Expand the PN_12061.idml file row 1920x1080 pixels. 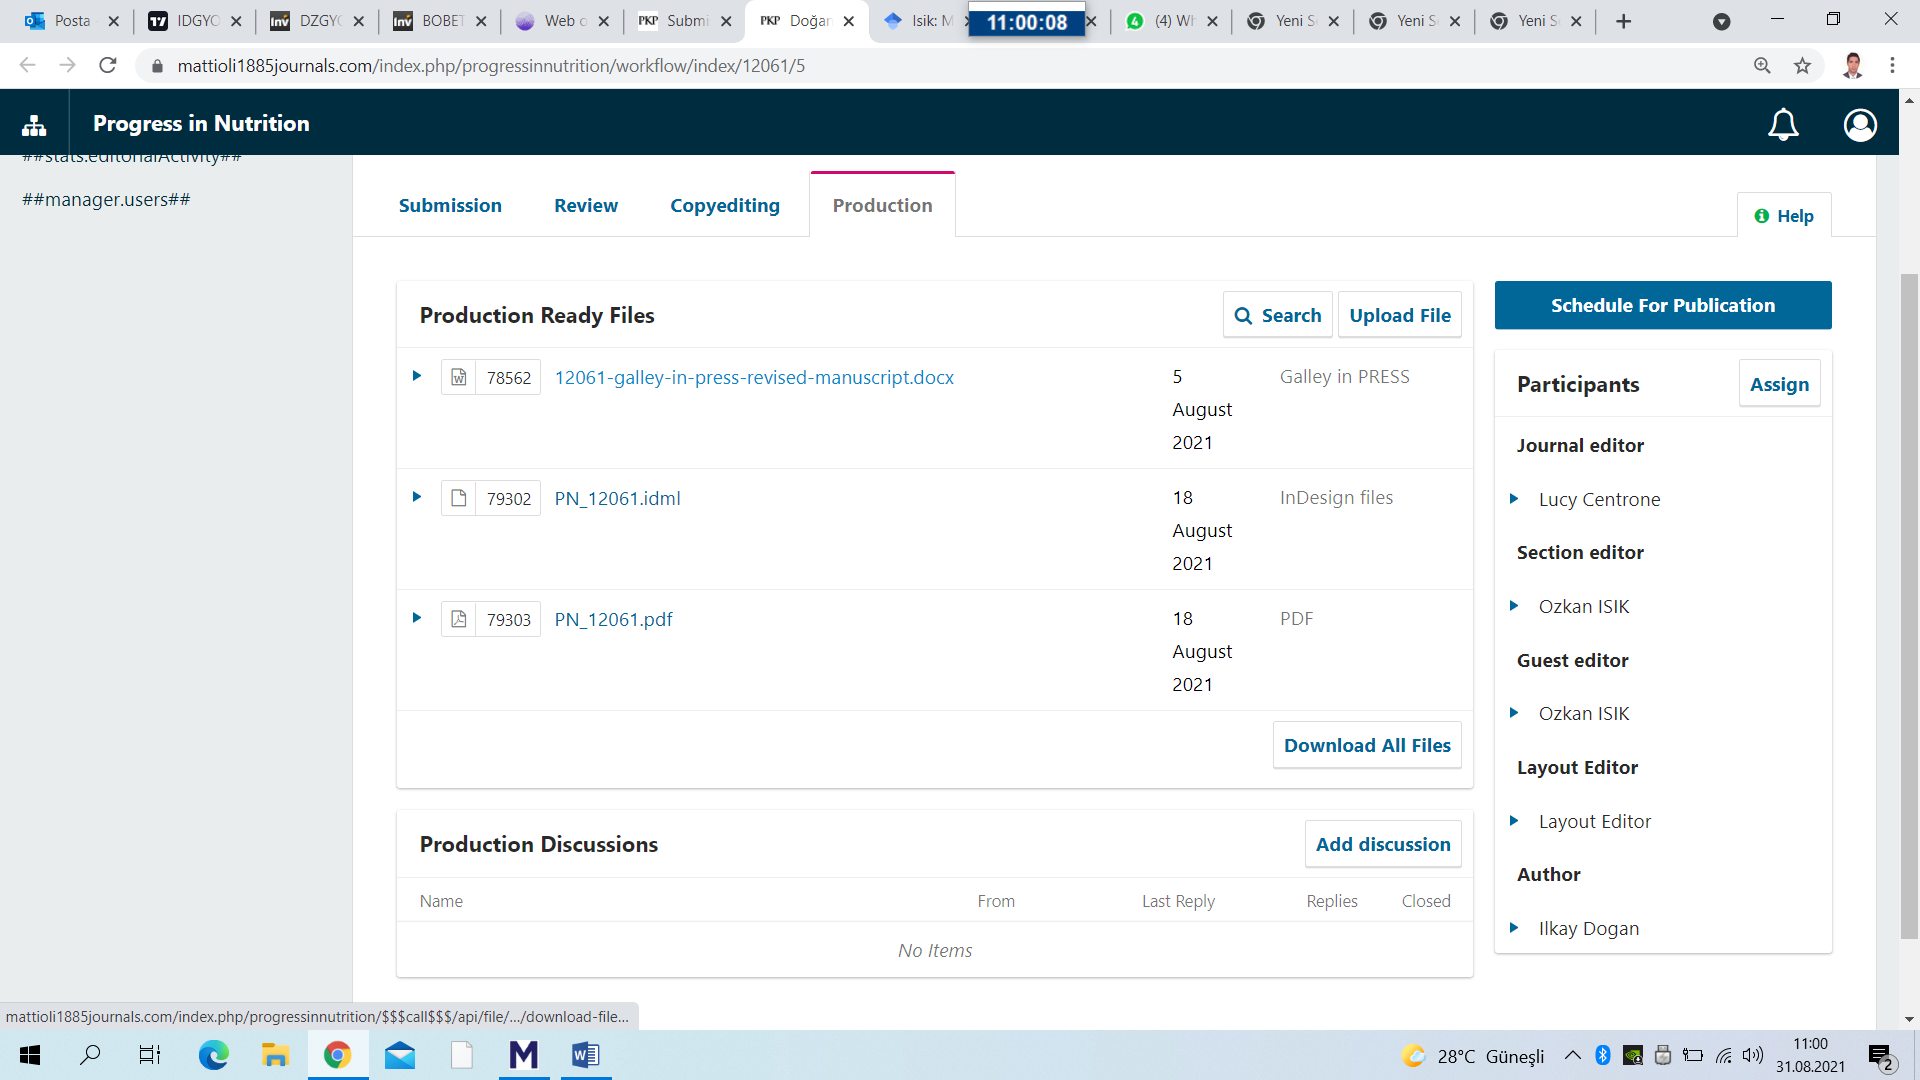pos(417,497)
